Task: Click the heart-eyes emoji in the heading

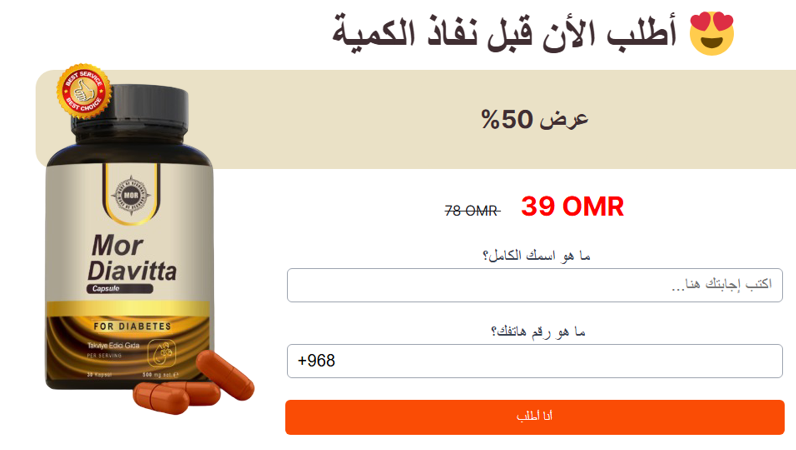Action: (x=712, y=34)
